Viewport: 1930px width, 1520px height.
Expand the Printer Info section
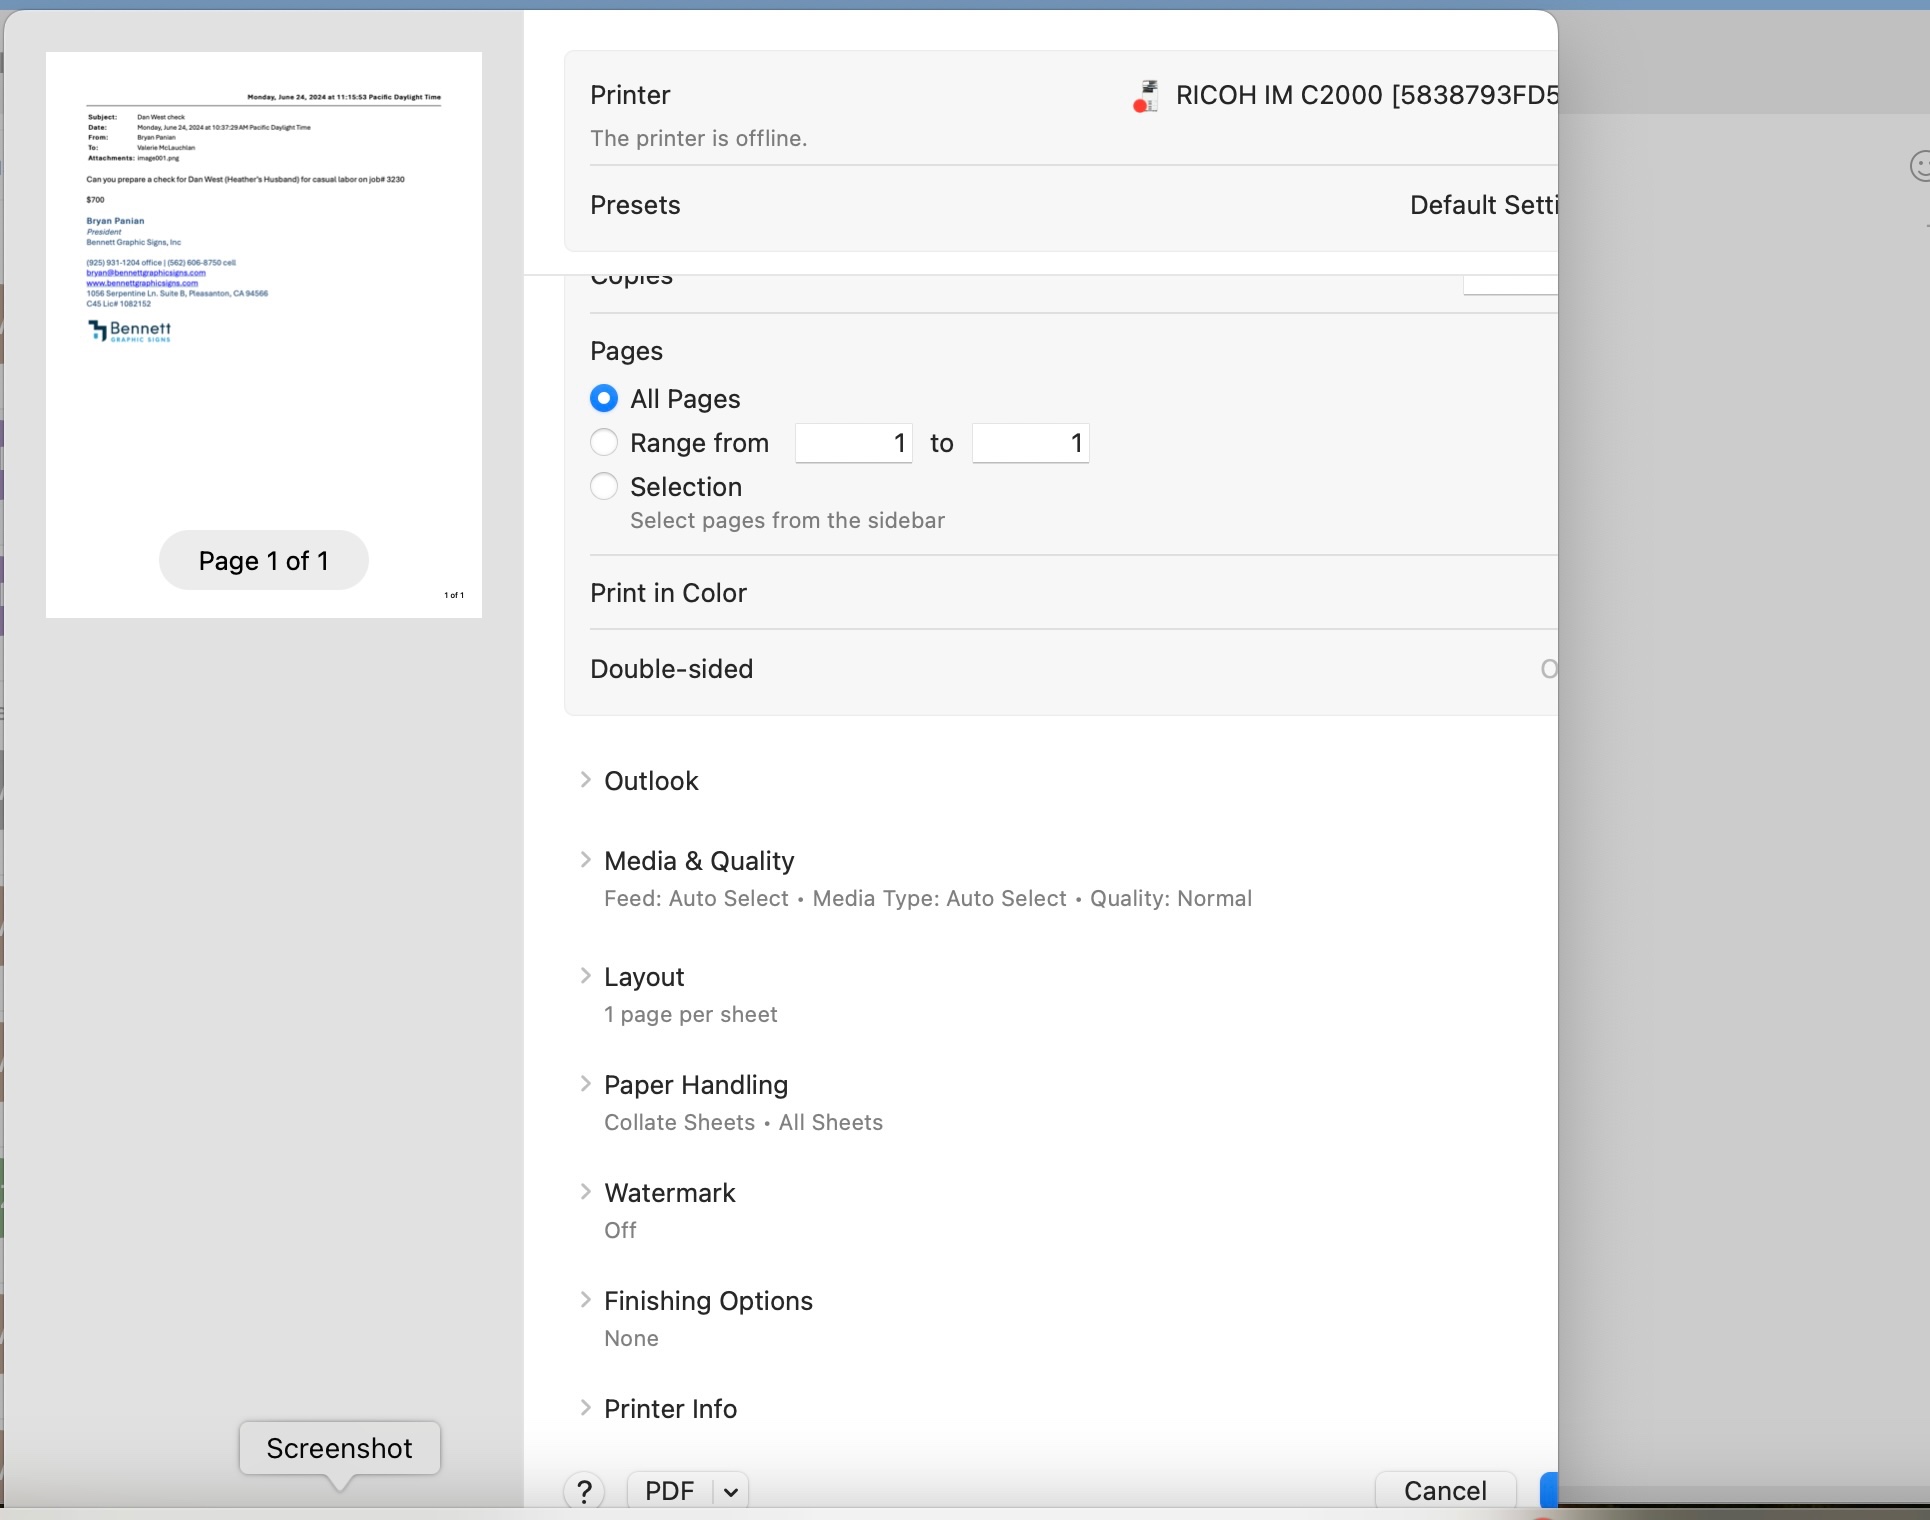point(586,1408)
